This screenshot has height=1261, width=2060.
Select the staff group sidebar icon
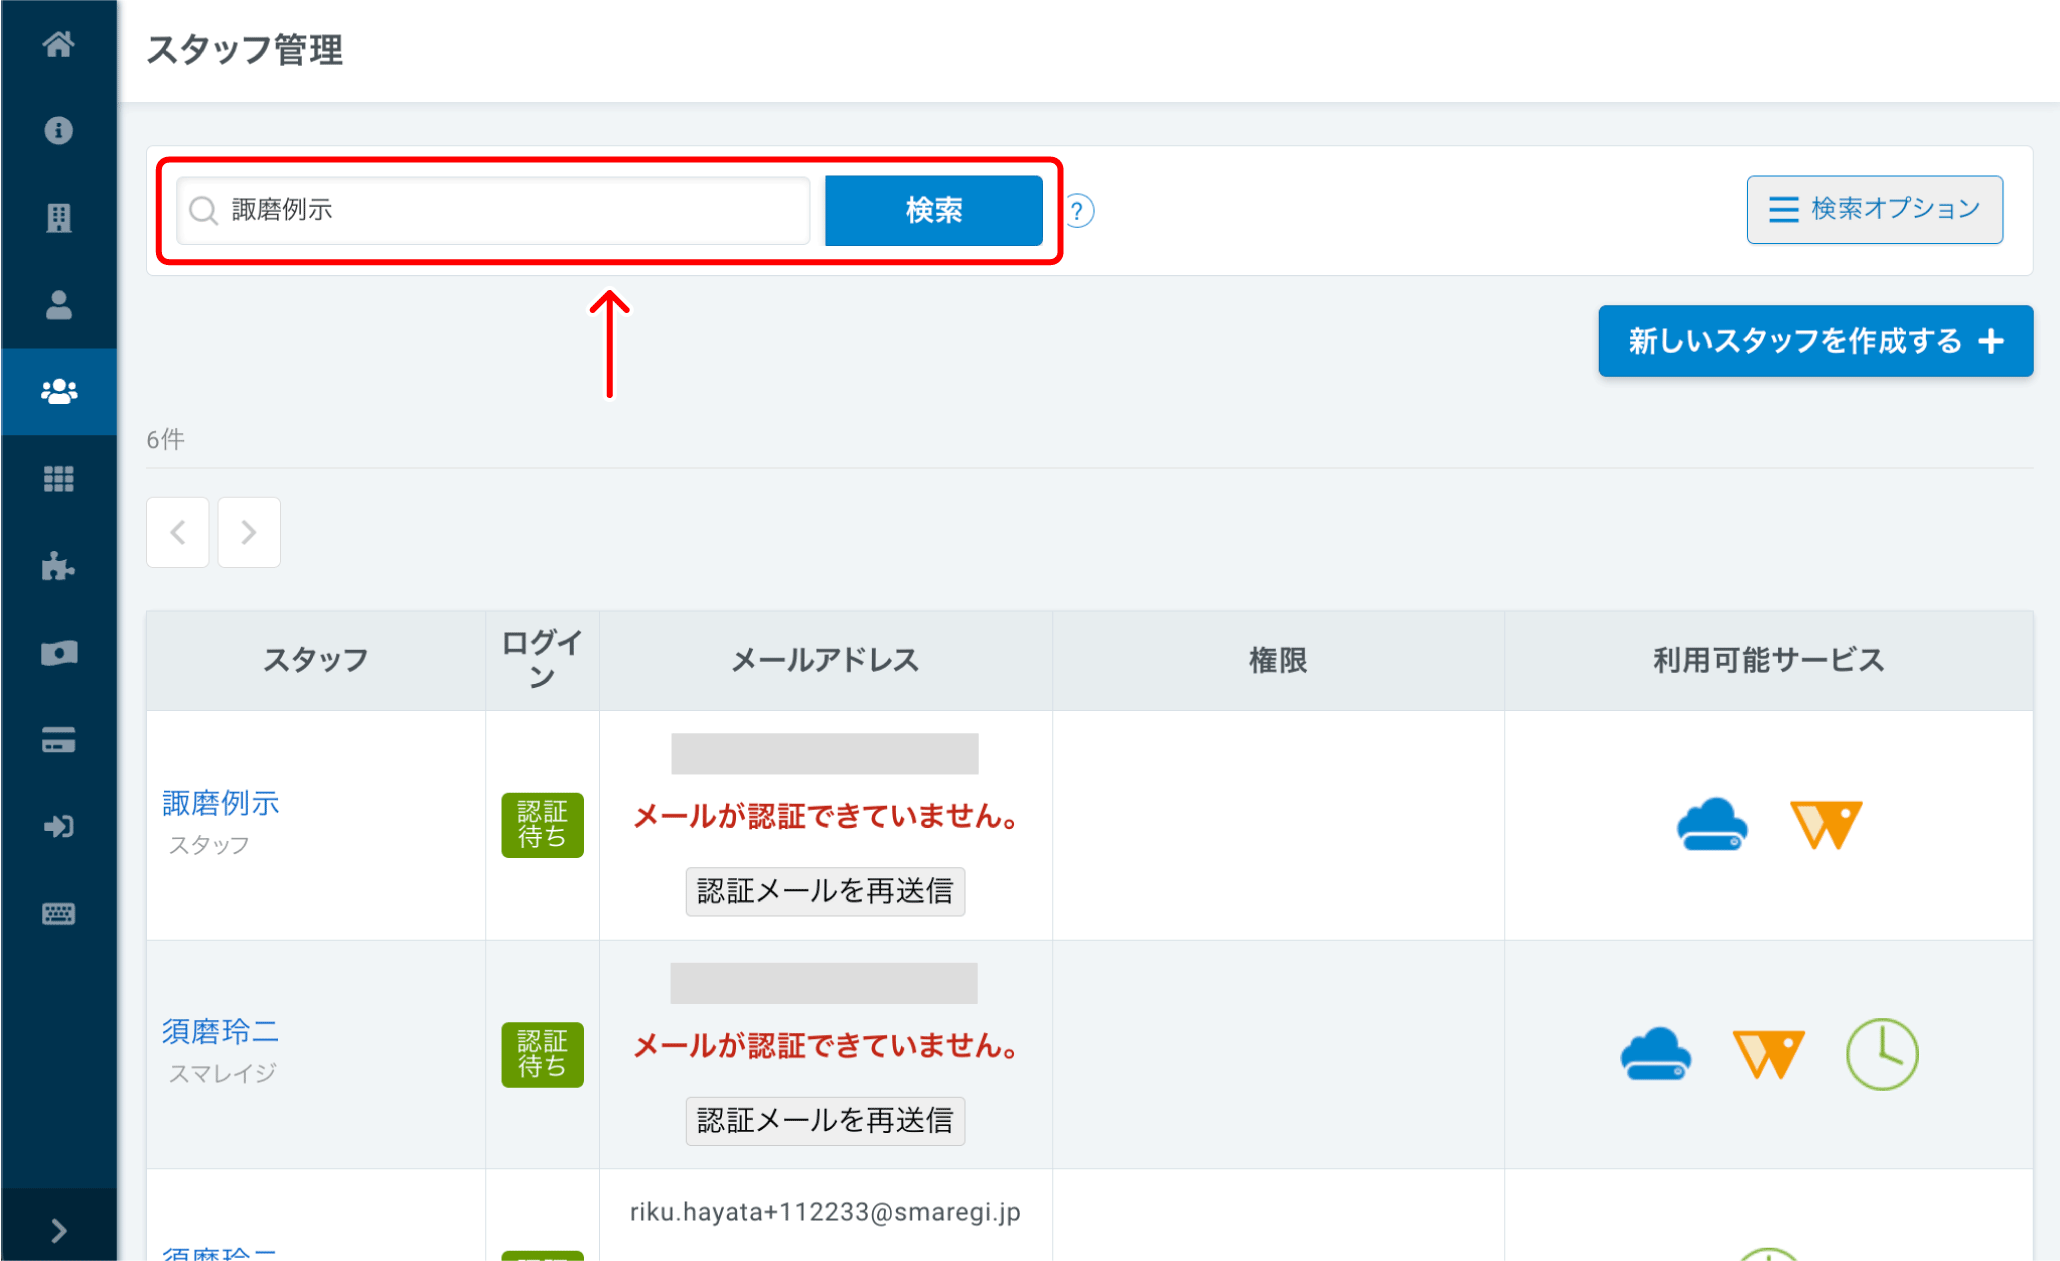coord(58,391)
